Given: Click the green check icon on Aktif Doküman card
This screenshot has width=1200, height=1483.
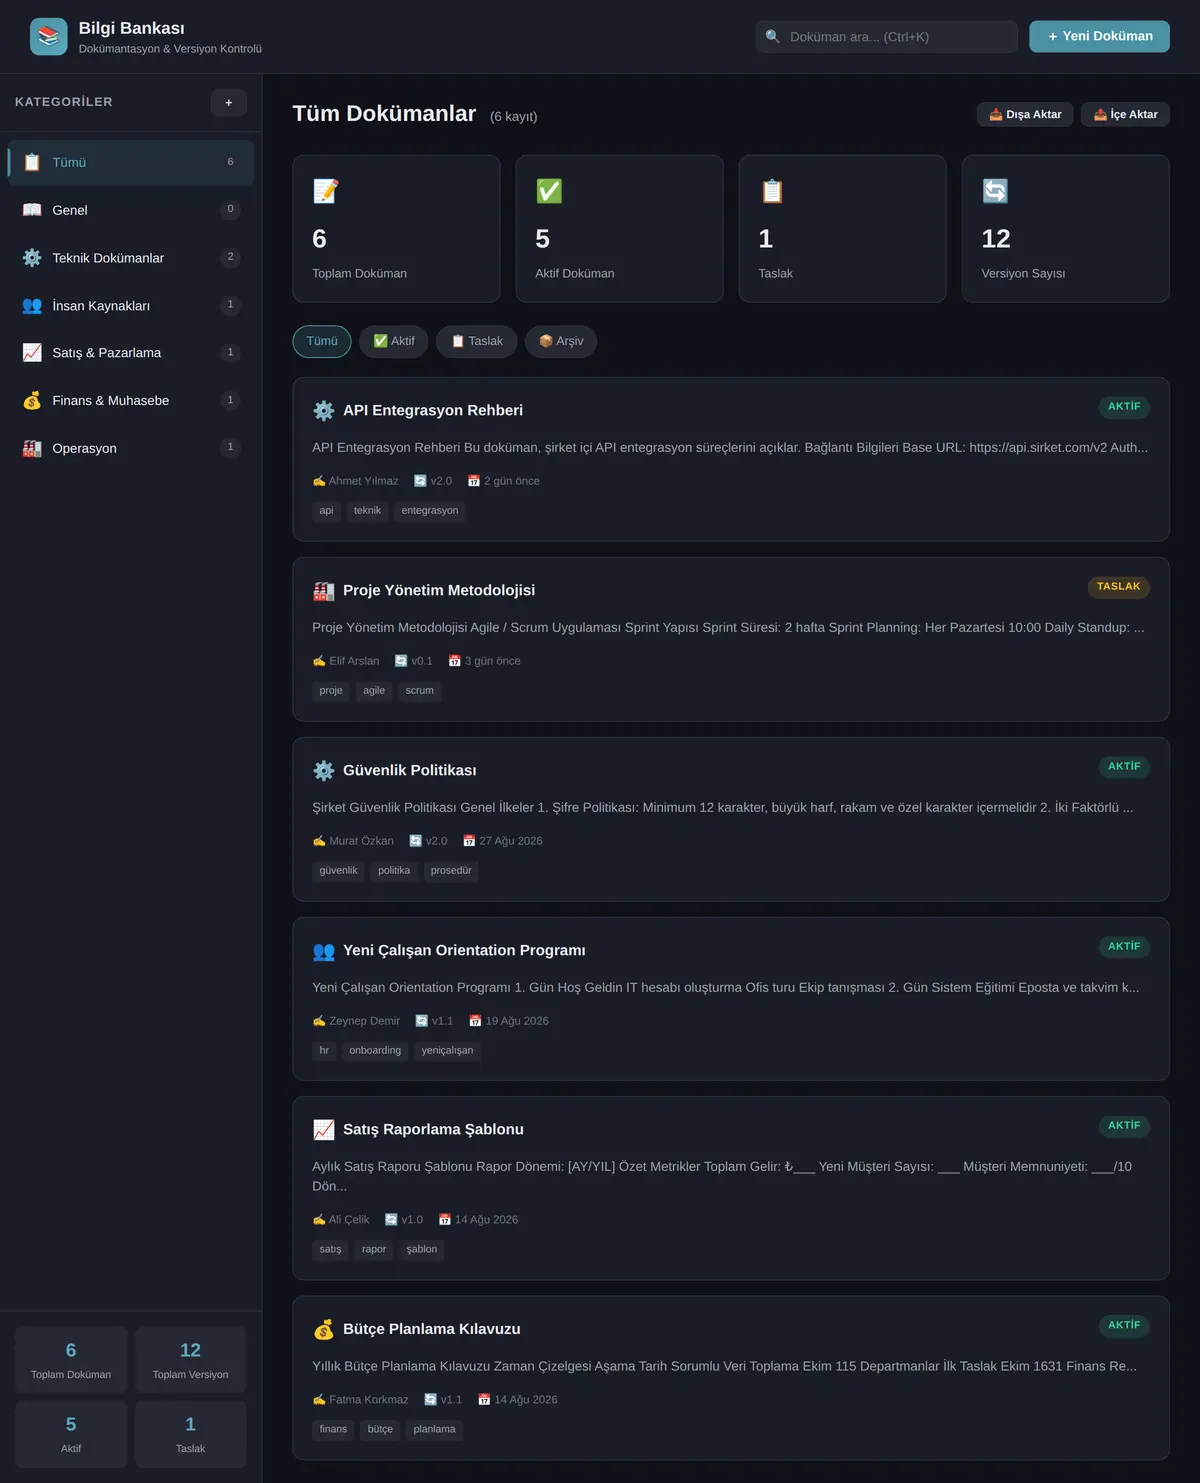Looking at the screenshot, I should pos(549,191).
